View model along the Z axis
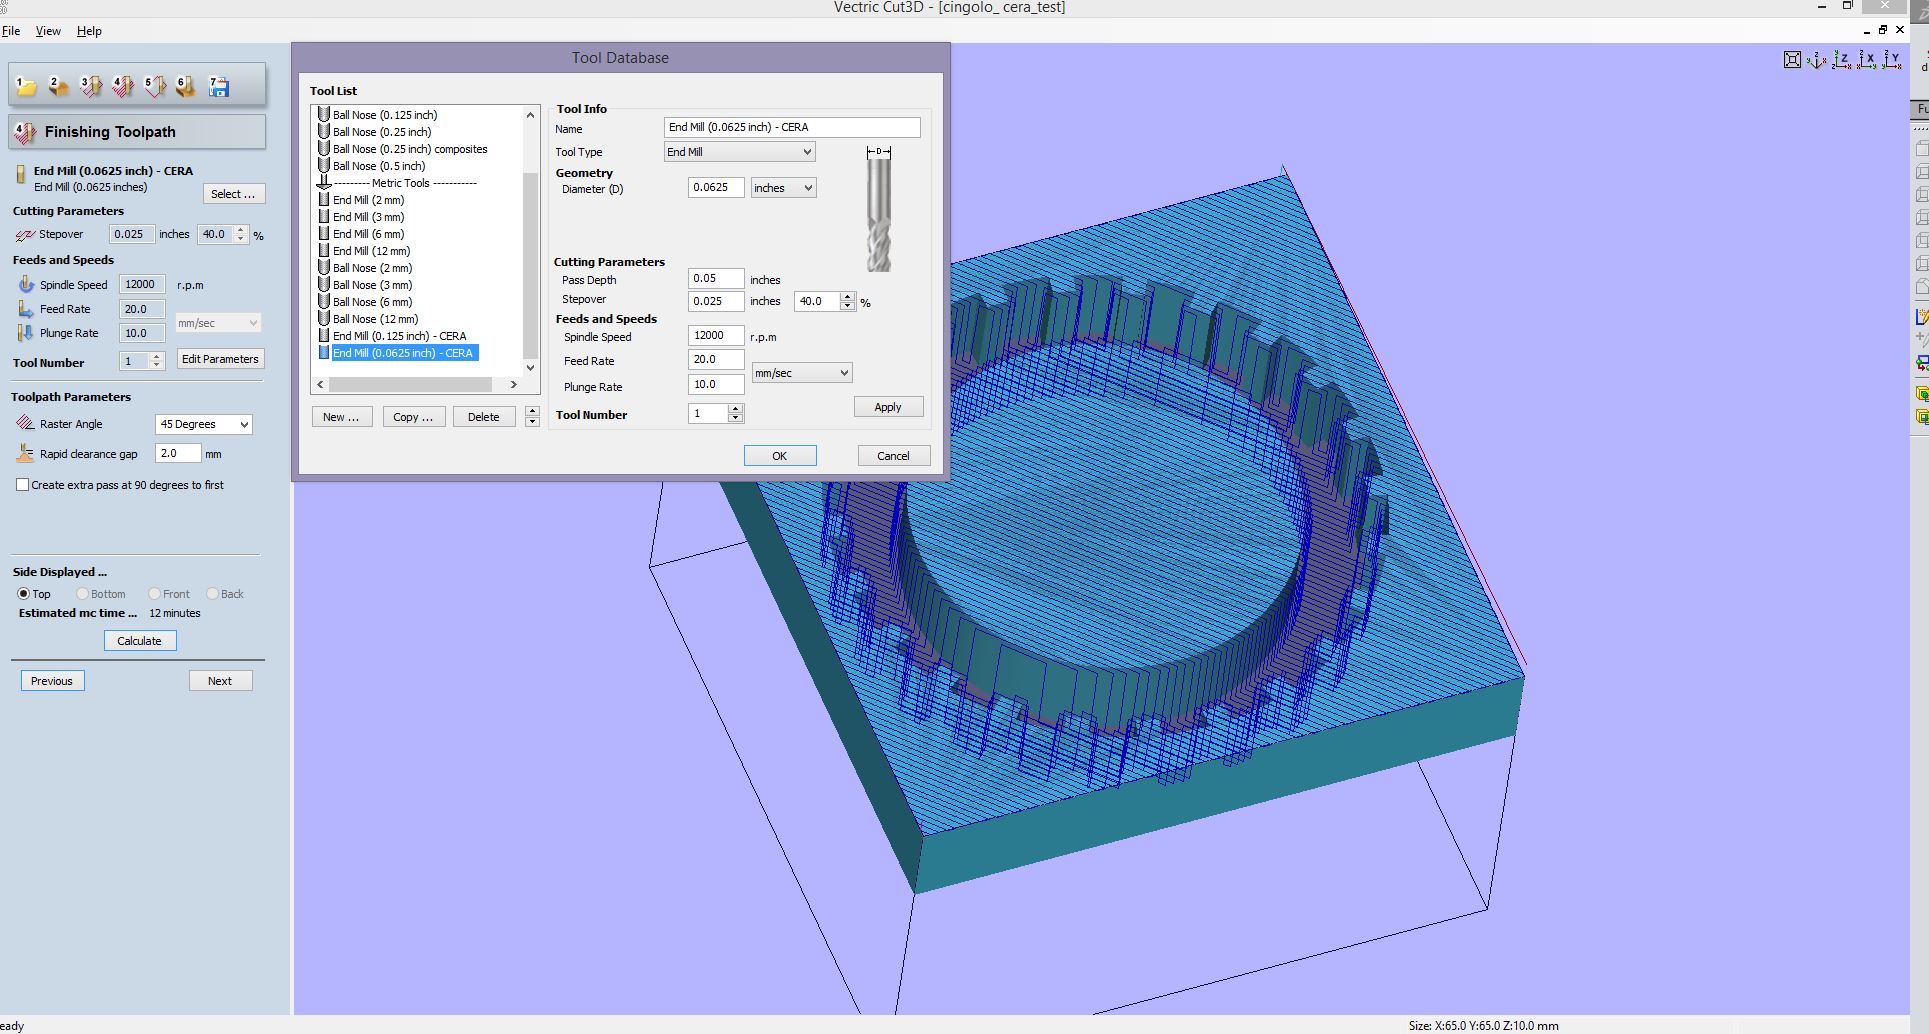 [x=1842, y=60]
